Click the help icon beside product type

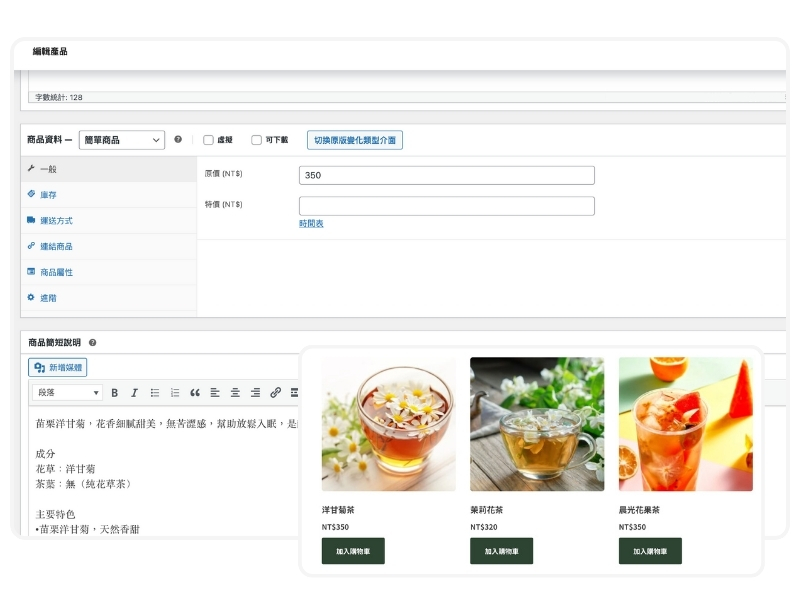[178, 140]
